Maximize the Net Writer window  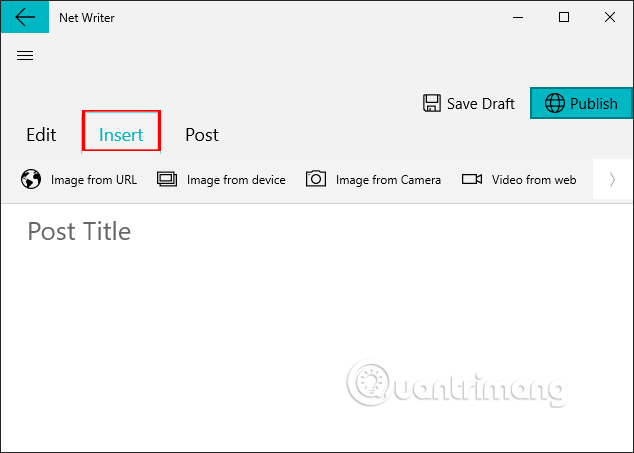[564, 17]
